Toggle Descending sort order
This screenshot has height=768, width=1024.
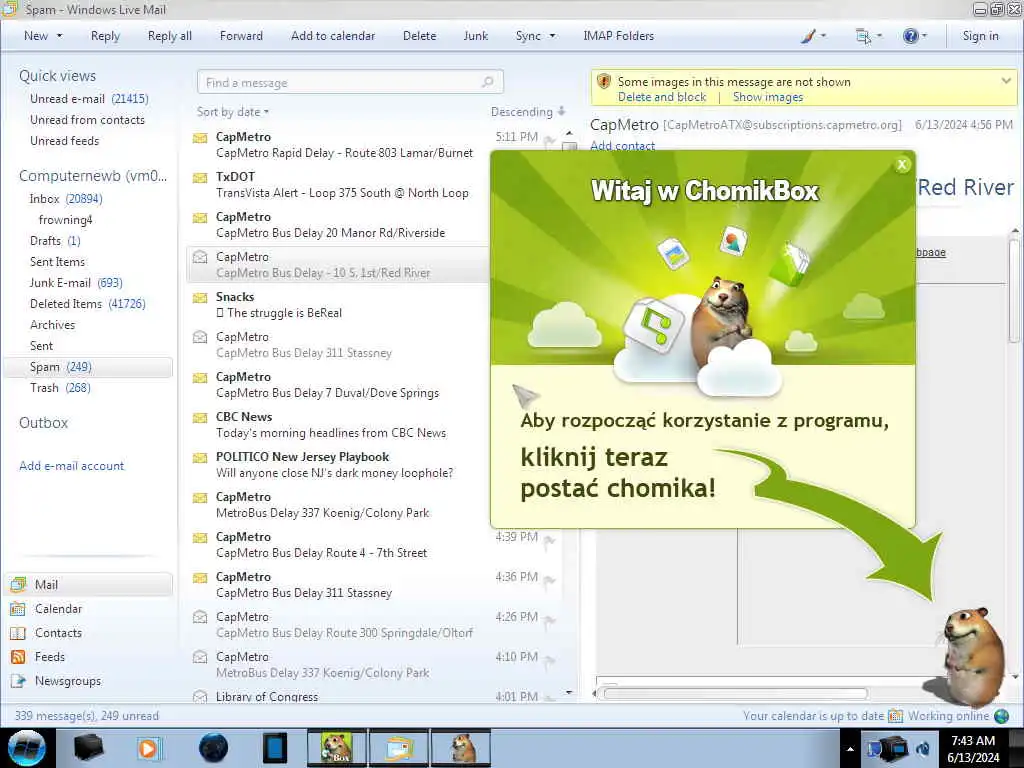(528, 112)
